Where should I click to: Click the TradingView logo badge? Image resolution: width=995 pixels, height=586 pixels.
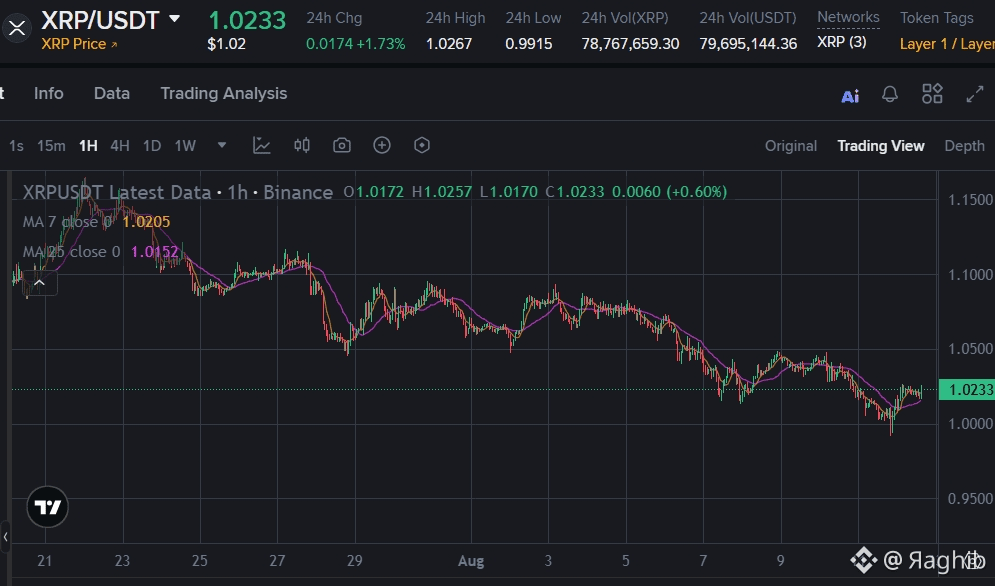point(48,507)
